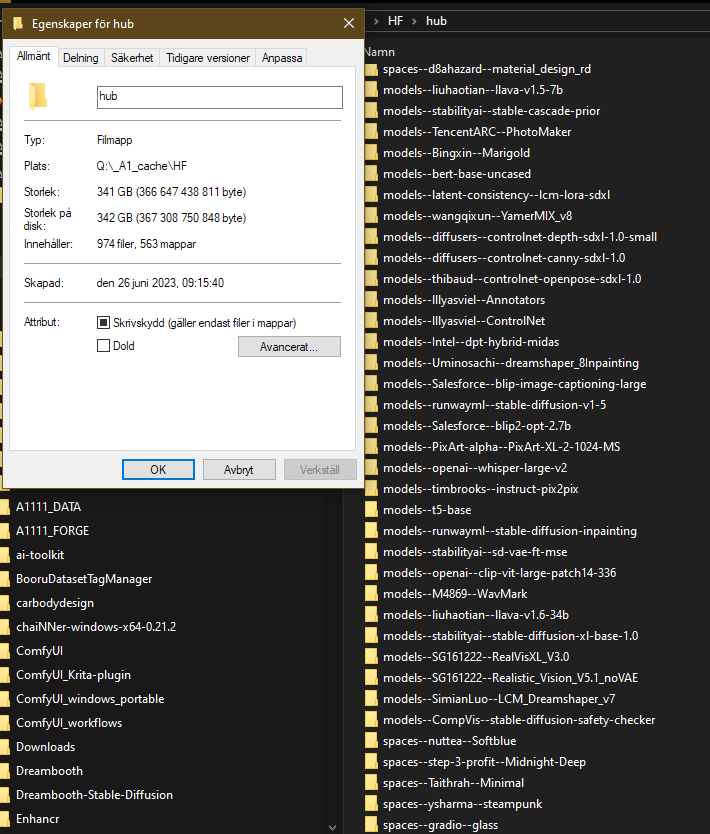This screenshot has height=834, width=710.
Task: Click the OK button
Action: click(158, 470)
